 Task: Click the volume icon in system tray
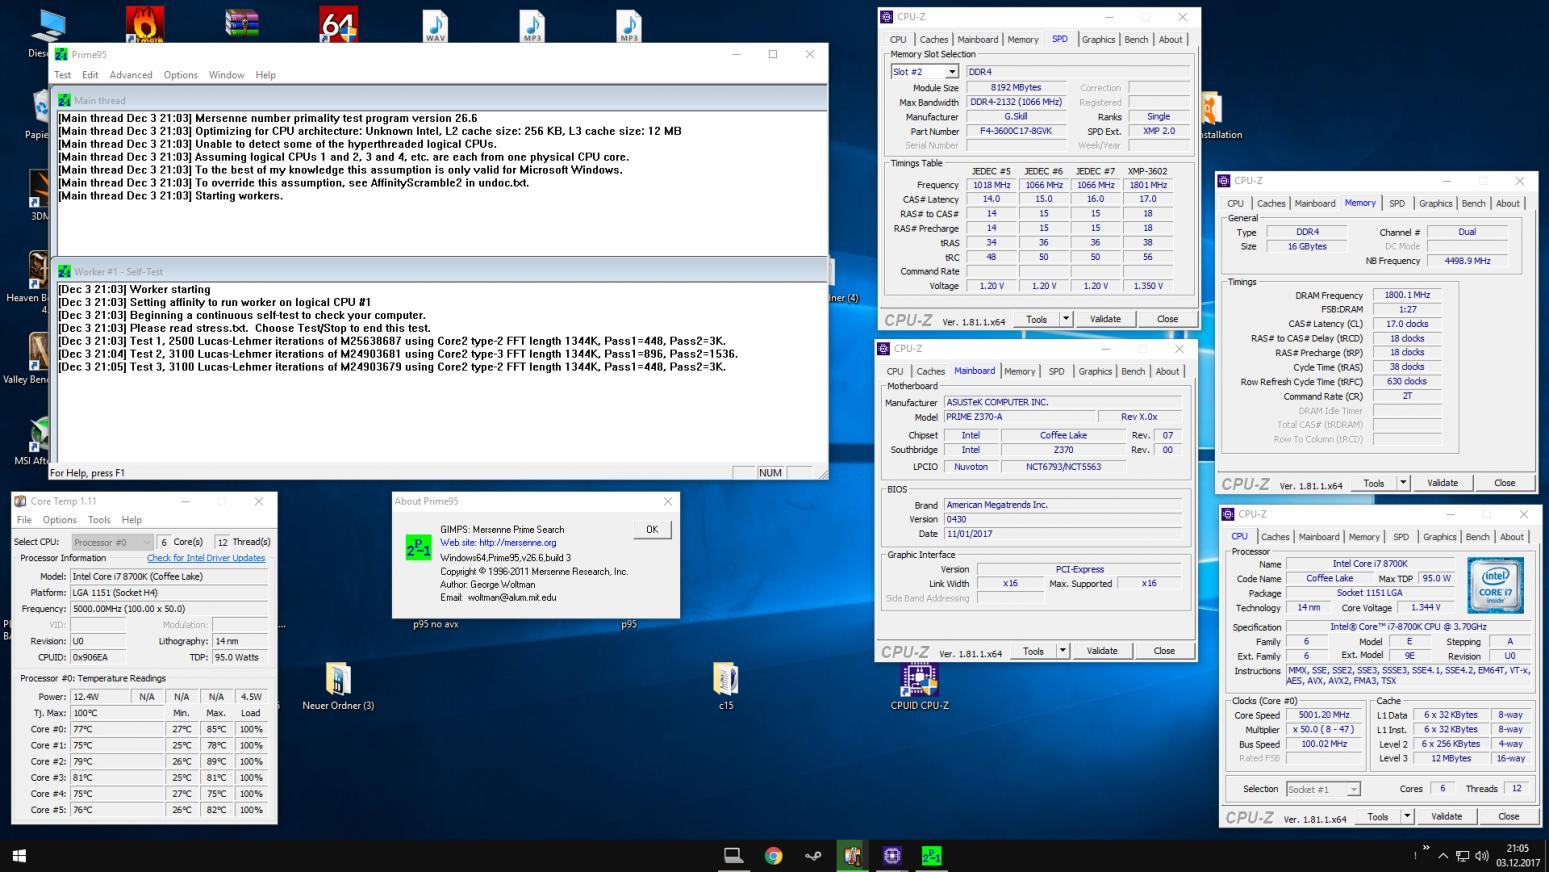[1481, 856]
